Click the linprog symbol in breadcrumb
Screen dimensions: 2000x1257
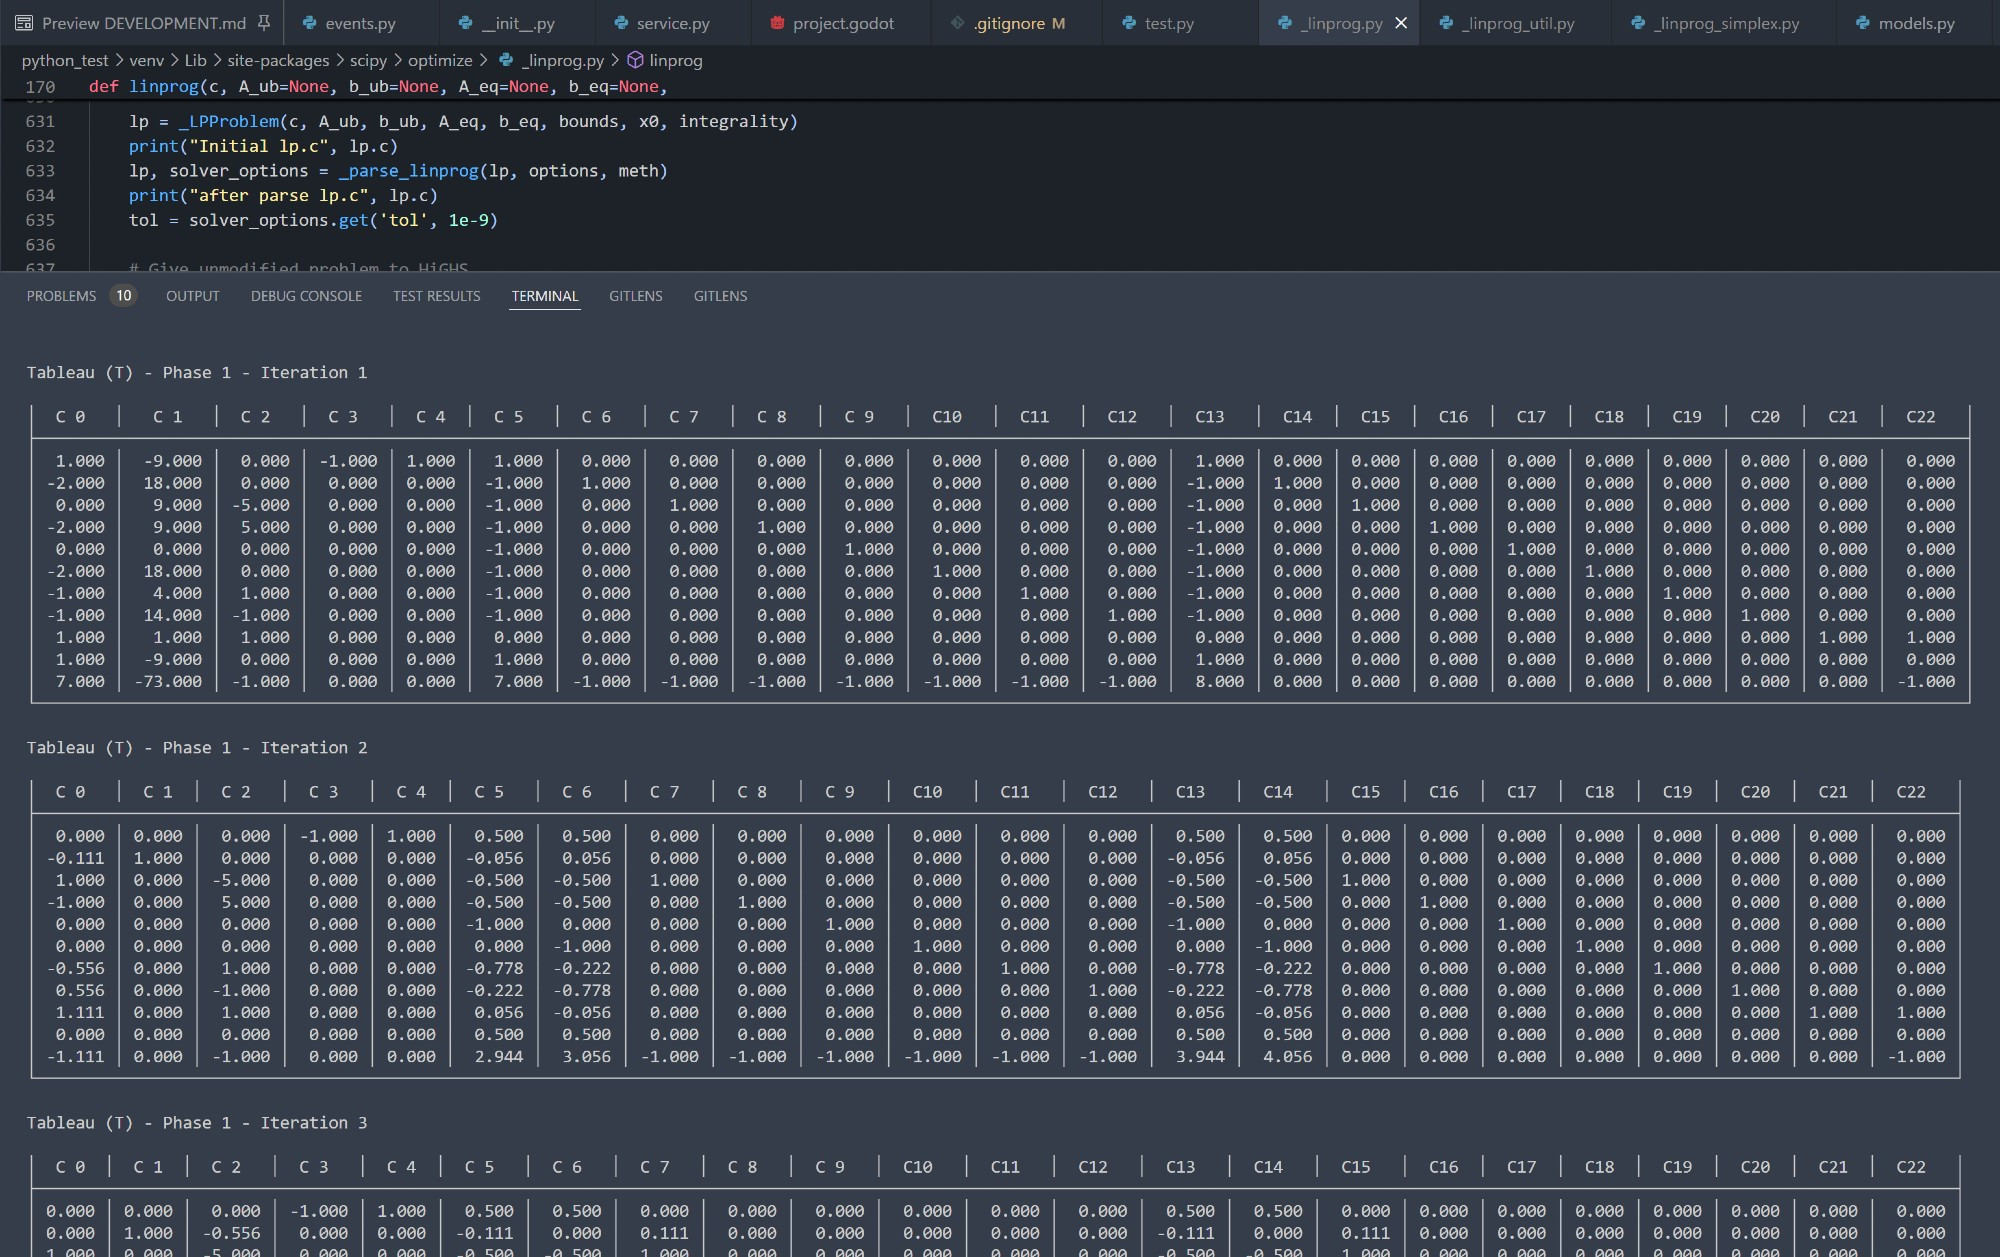click(676, 60)
